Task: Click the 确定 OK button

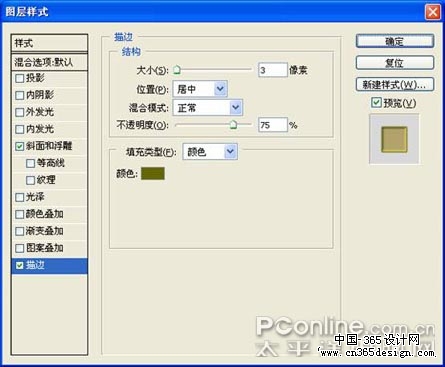Action: coord(395,42)
